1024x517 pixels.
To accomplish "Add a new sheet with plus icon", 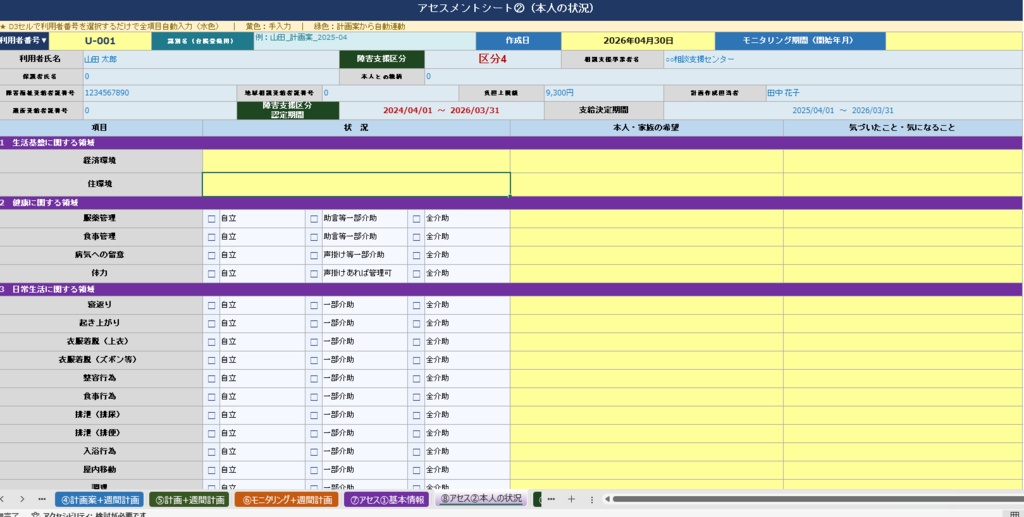I will point(571,499).
